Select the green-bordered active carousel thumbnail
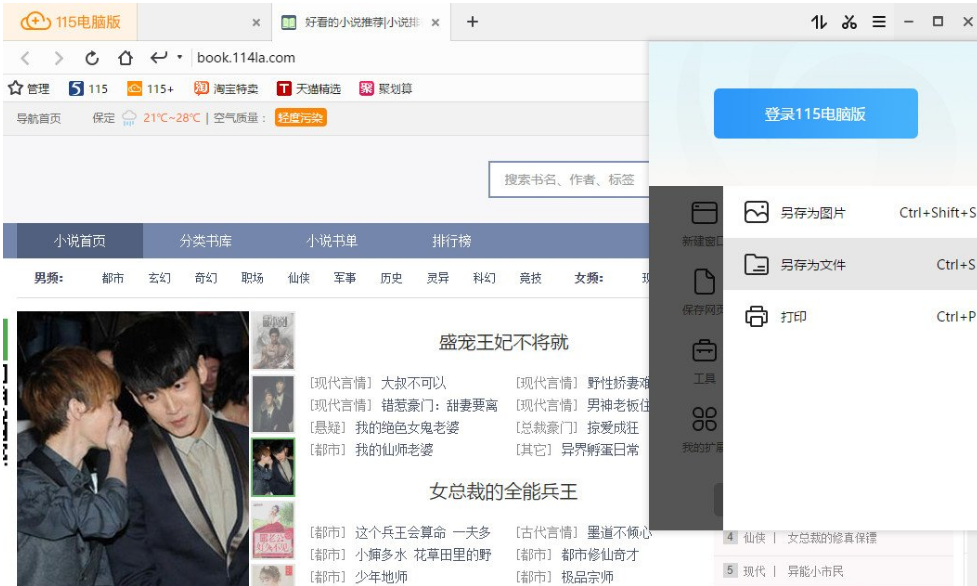The image size is (977, 586). click(x=273, y=468)
